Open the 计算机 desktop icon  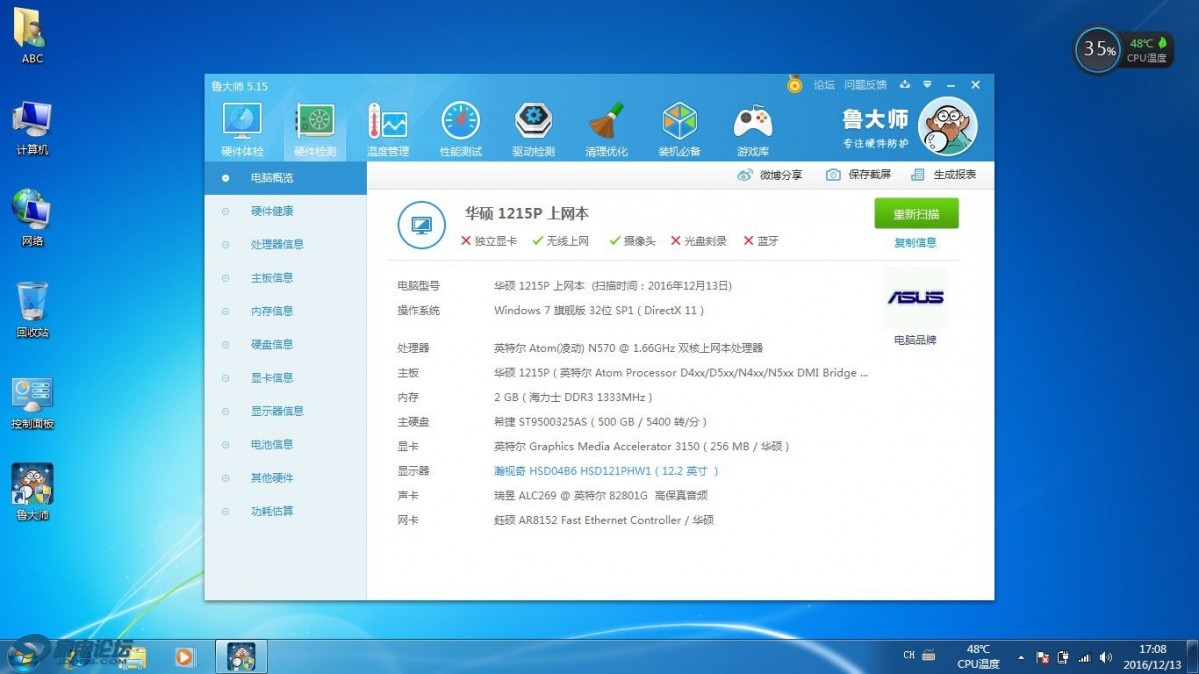[31, 128]
